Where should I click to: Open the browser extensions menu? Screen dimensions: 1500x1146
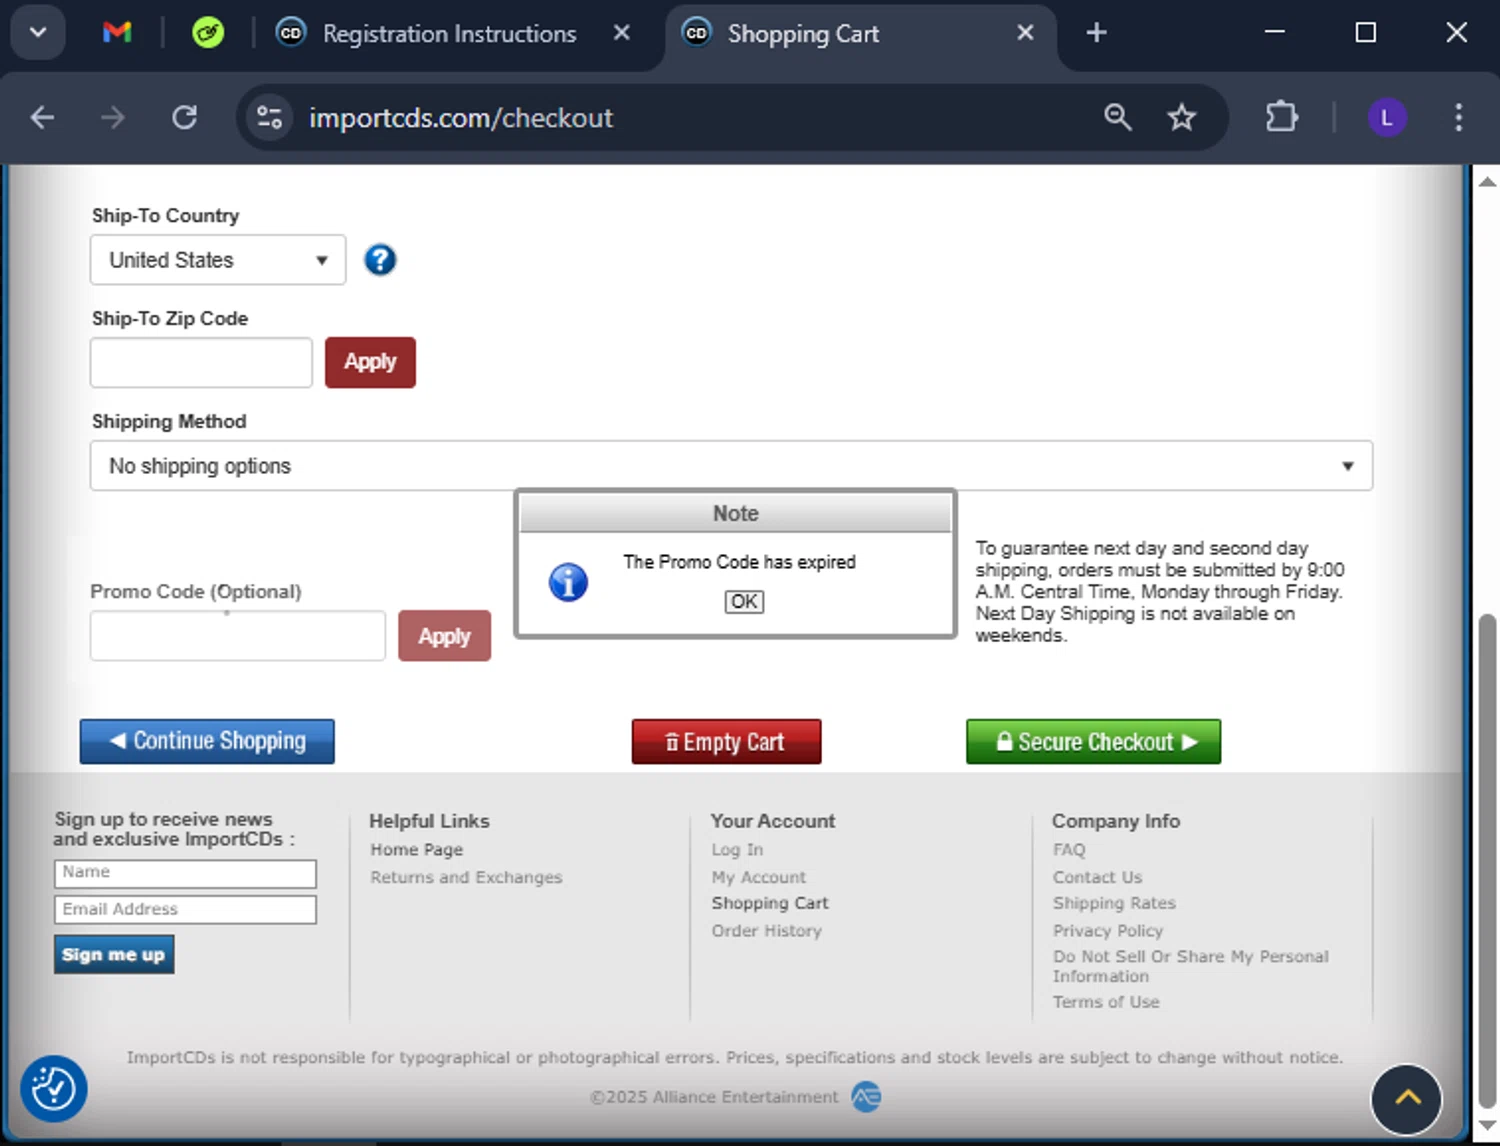pos(1282,118)
